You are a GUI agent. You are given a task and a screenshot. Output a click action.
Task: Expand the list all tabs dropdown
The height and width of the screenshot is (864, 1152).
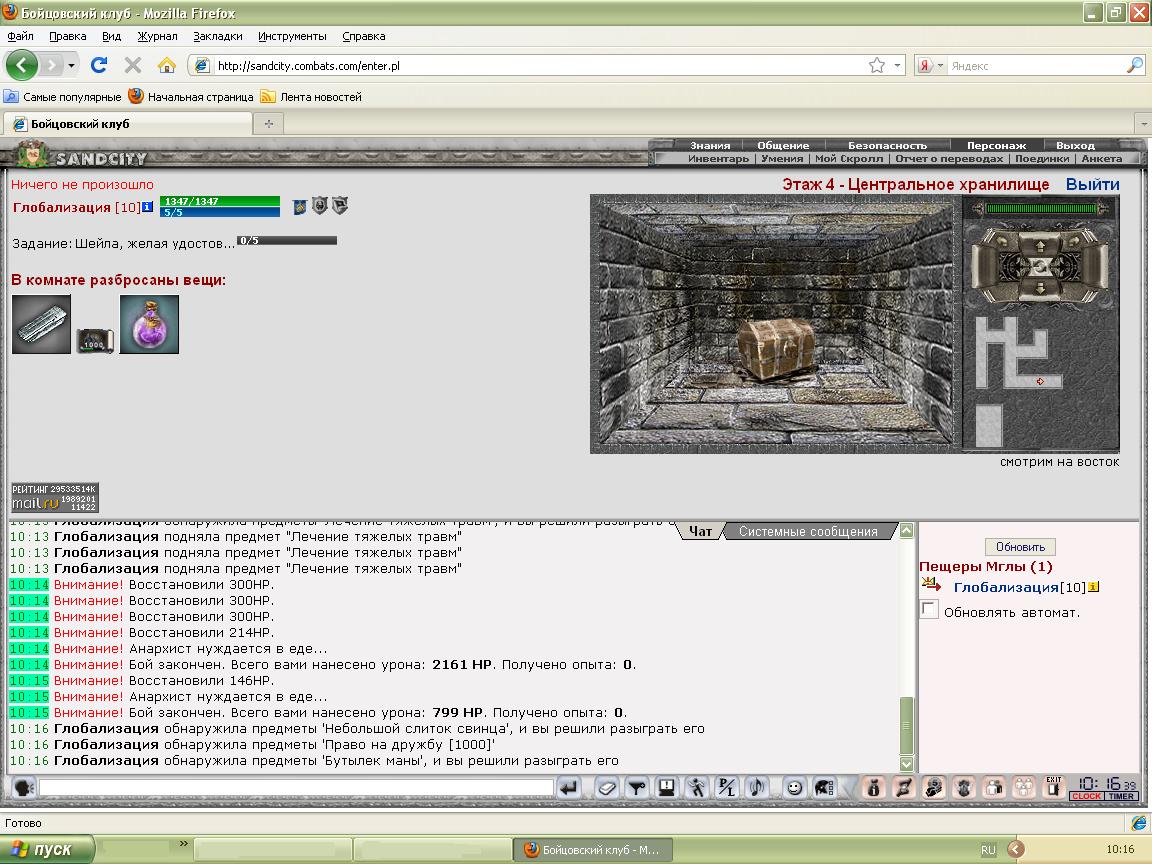click(x=1142, y=124)
